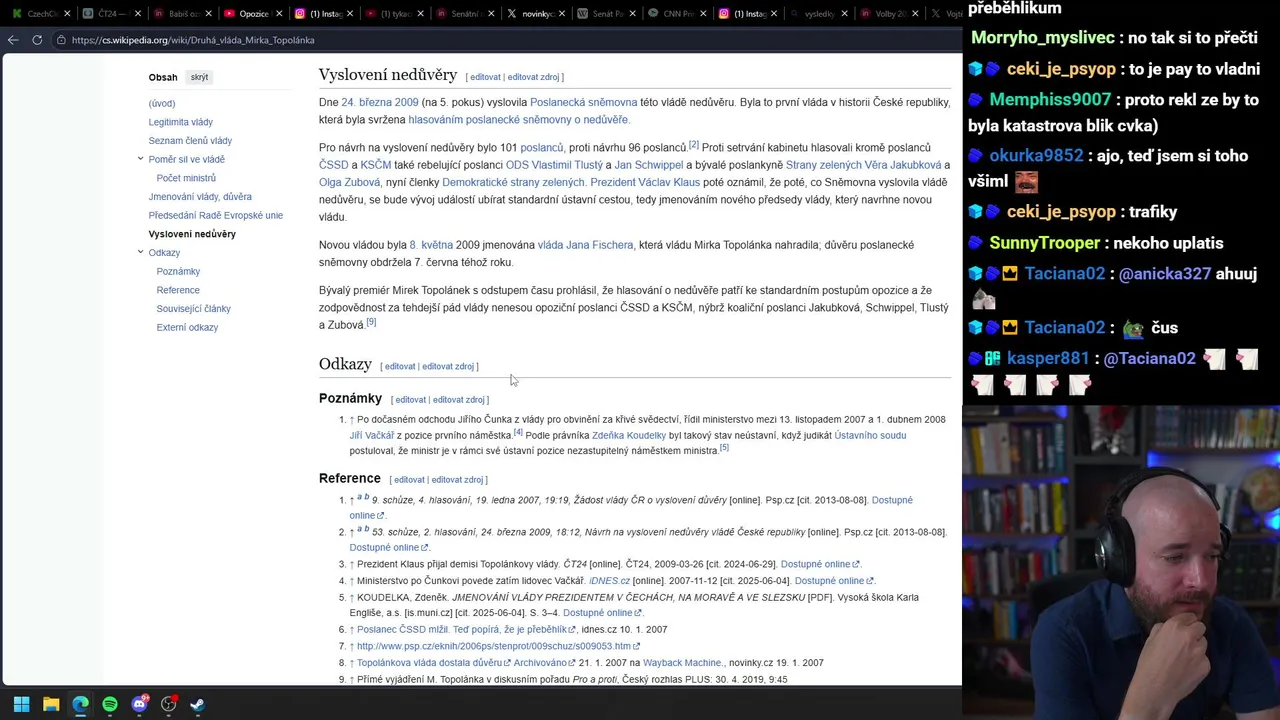Open Microsoft Edge from the taskbar
The height and width of the screenshot is (720, 1280).
coord(80,704)
